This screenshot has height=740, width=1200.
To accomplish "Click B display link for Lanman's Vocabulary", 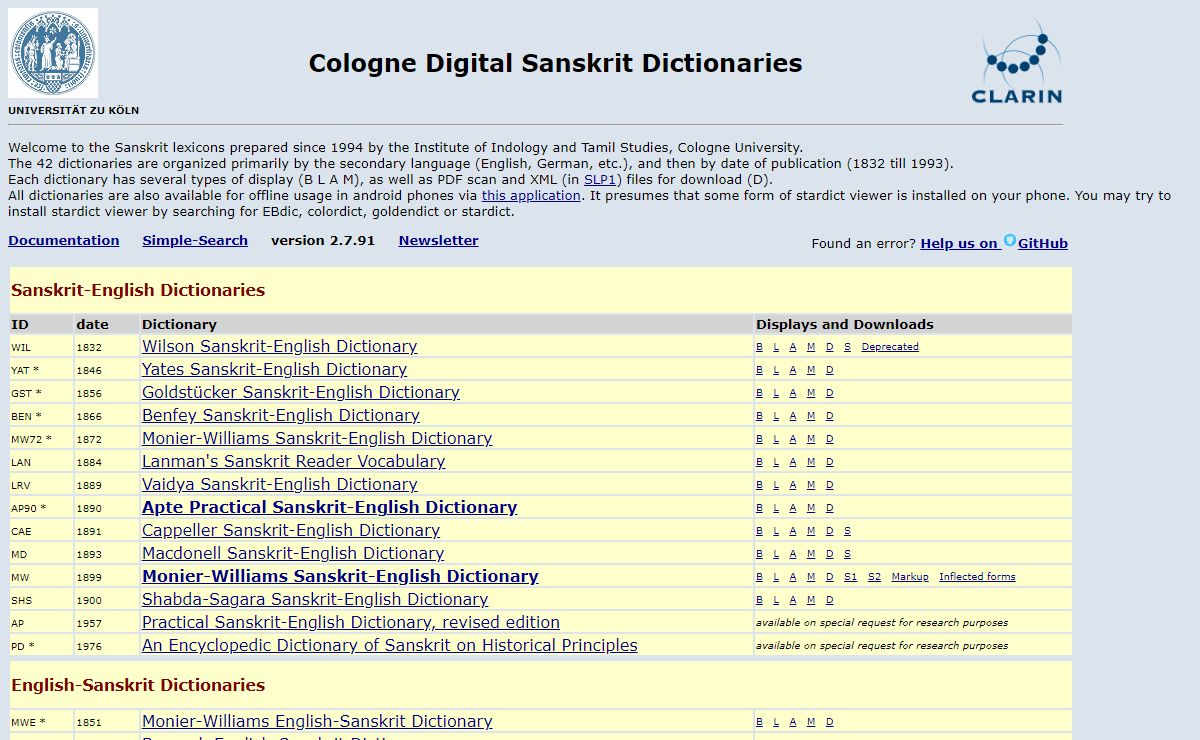I will click(x=759, y=462).
